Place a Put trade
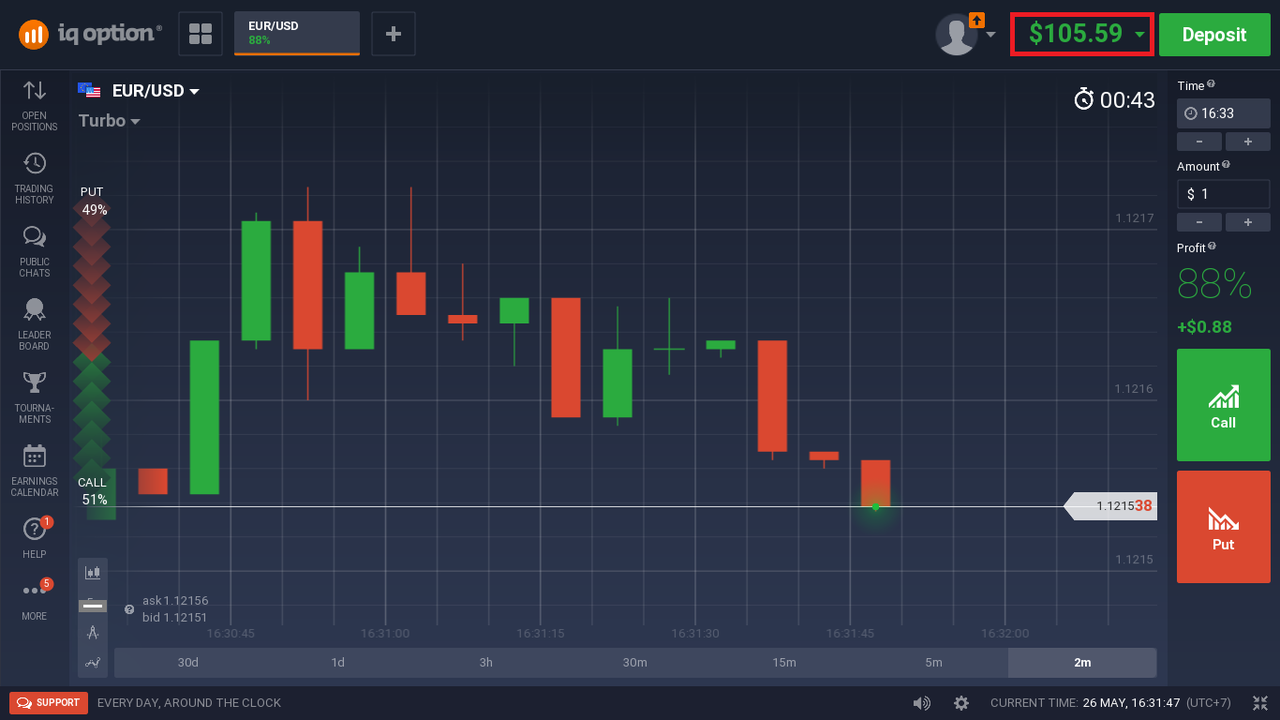 [x=1223, y=527]
